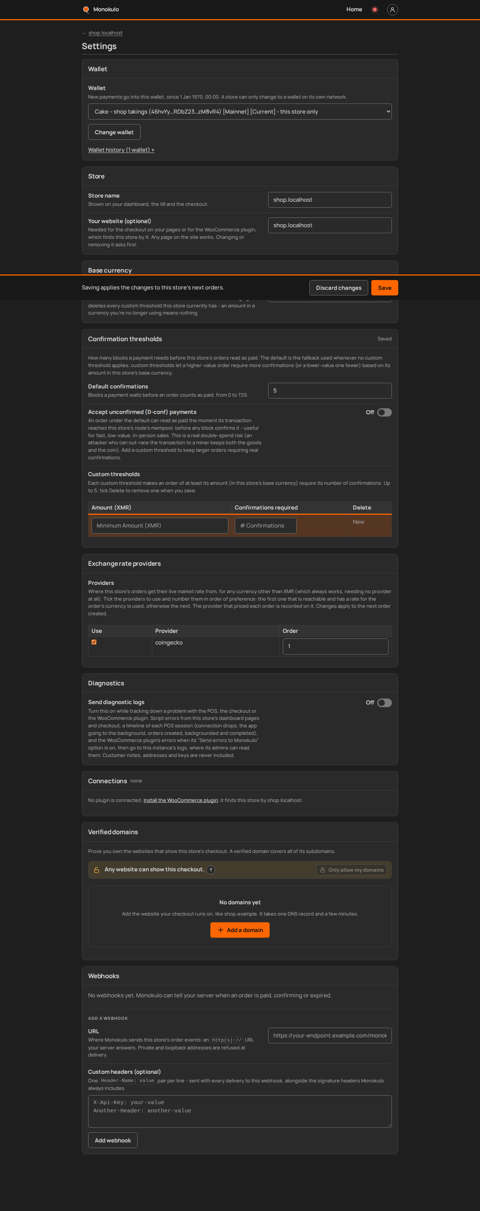
Task: Toggle Send diagnostic logs switch
Action: [x=384, y=703]
